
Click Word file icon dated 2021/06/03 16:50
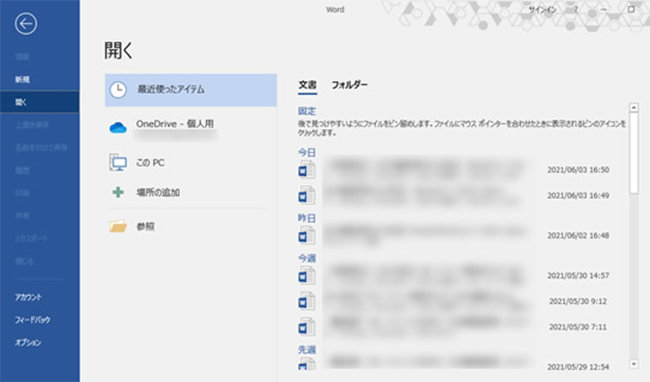click(307, 170)
